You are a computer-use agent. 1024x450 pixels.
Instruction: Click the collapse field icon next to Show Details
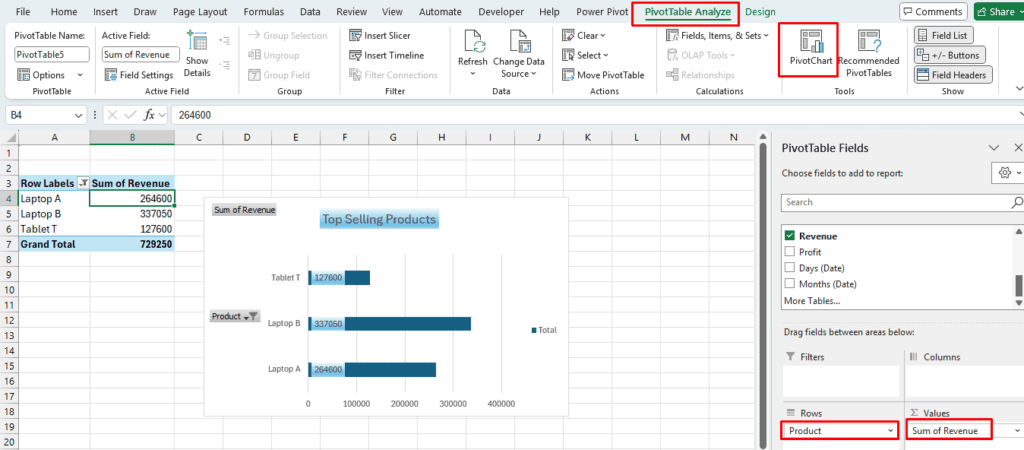[x=225, y=65]
